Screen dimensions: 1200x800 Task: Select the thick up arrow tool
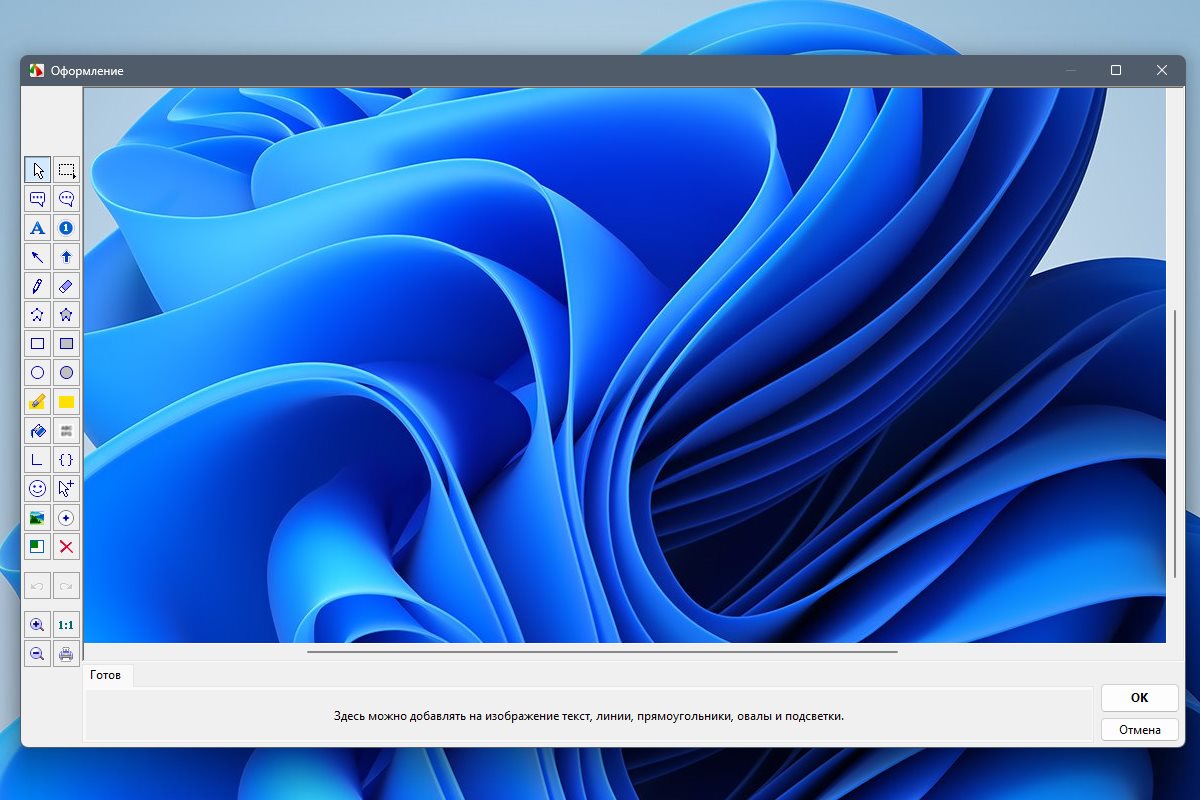coord(66,257)
